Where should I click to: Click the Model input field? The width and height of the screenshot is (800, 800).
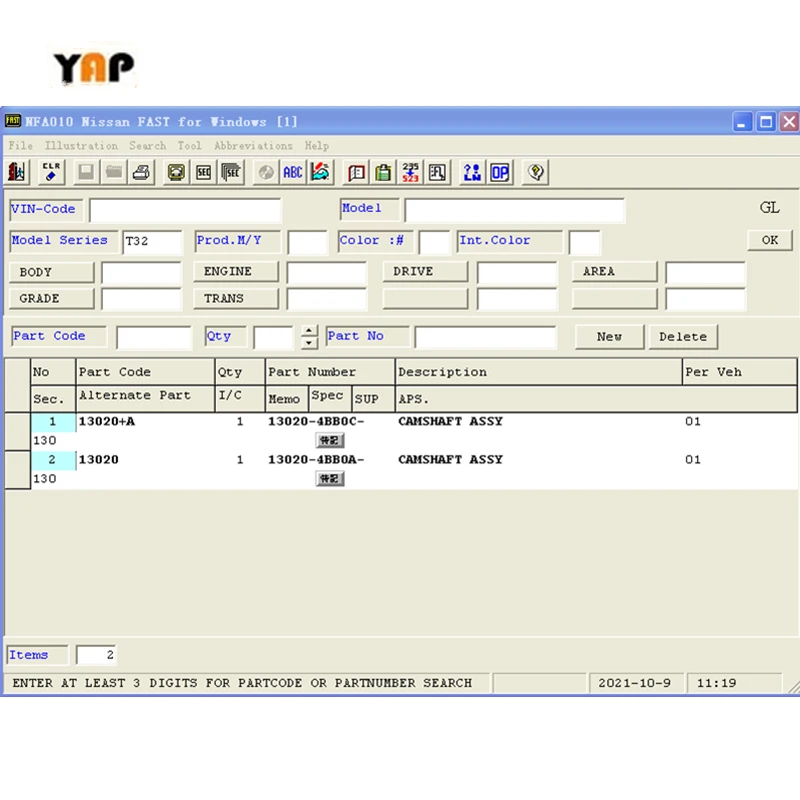[x=514, y=210]
